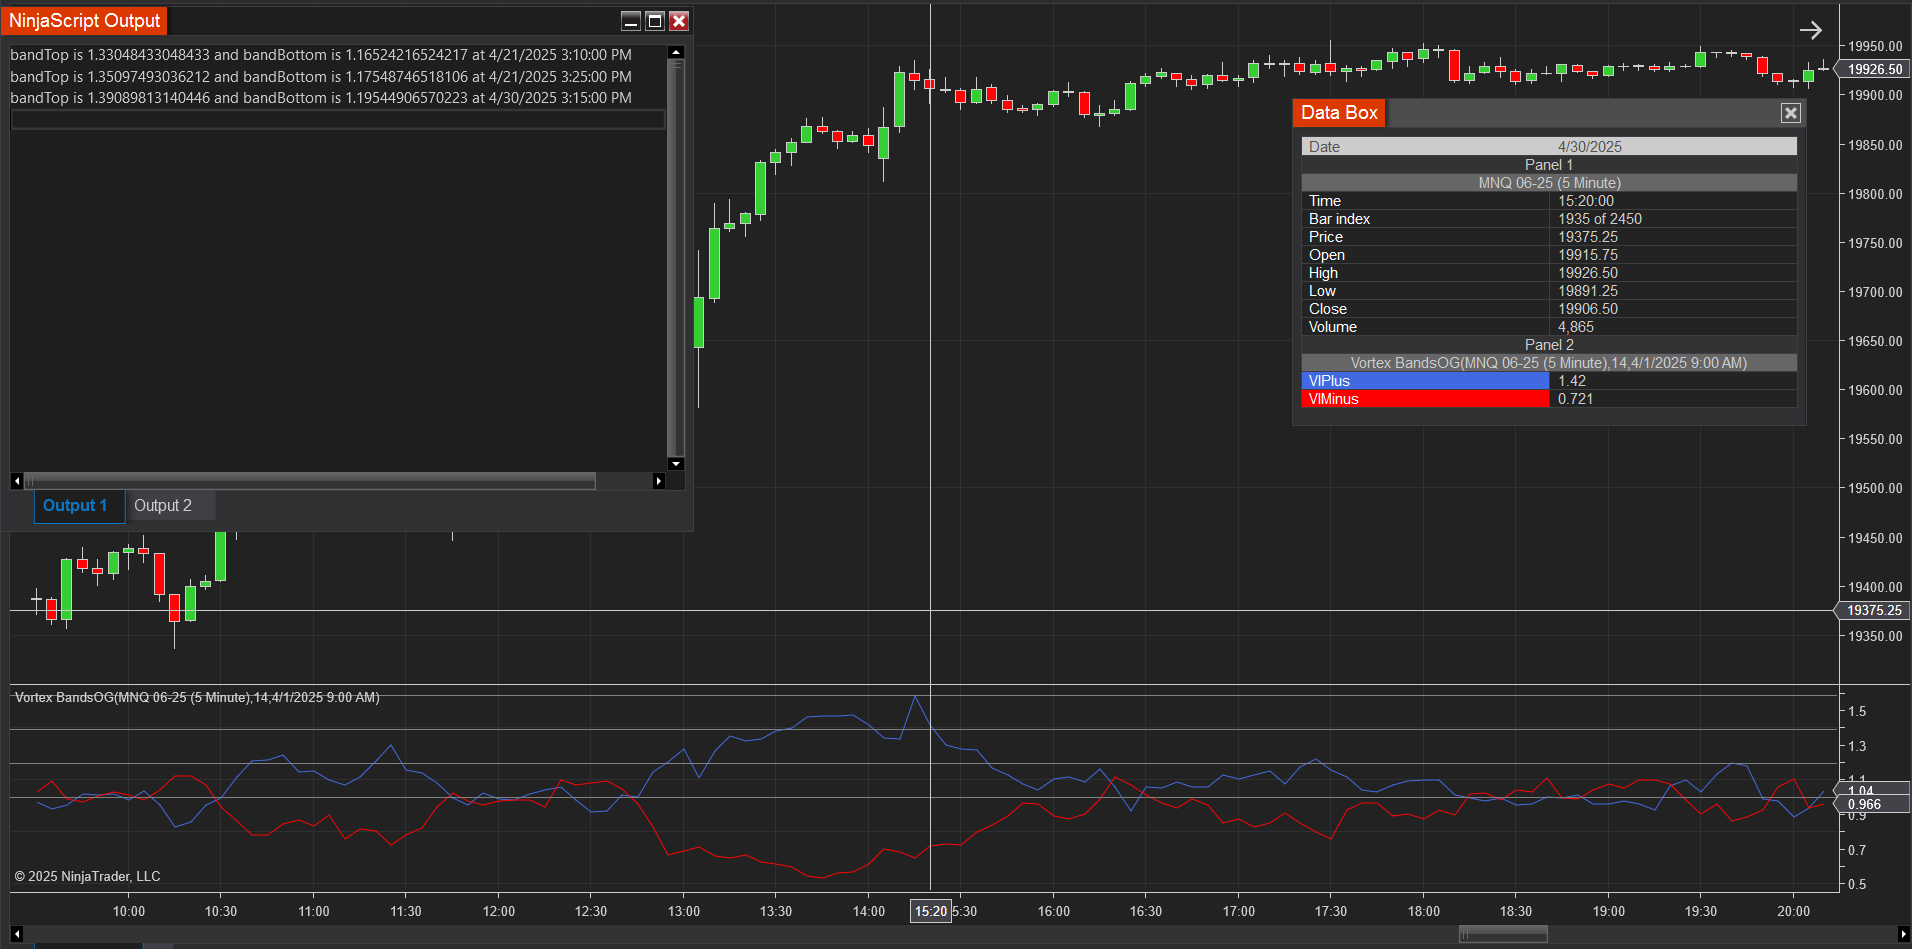
Task: Click the Data Box title label
Action: tap(1339, 113)
